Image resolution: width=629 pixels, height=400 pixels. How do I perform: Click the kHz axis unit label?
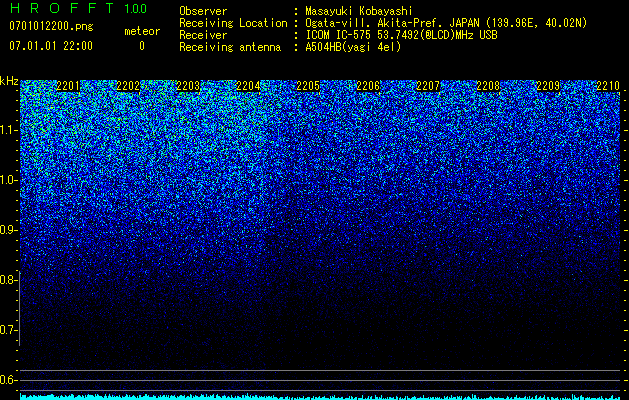pyautogui.click(x=9, y=81)
